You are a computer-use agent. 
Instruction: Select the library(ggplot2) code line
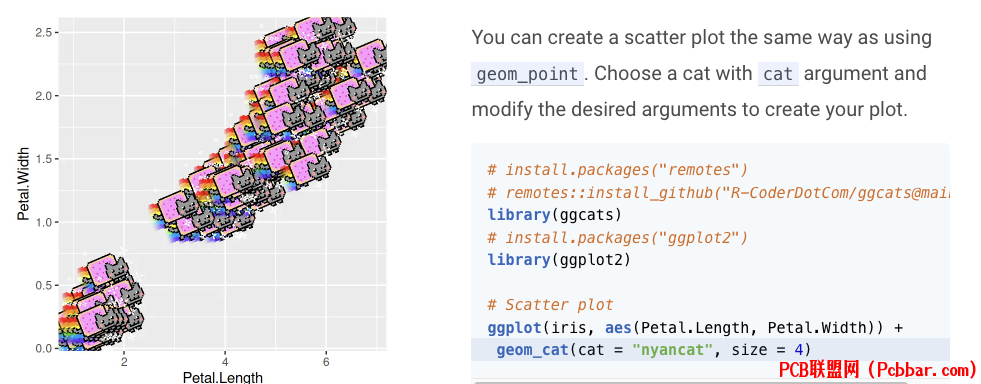tap(559, 259)
